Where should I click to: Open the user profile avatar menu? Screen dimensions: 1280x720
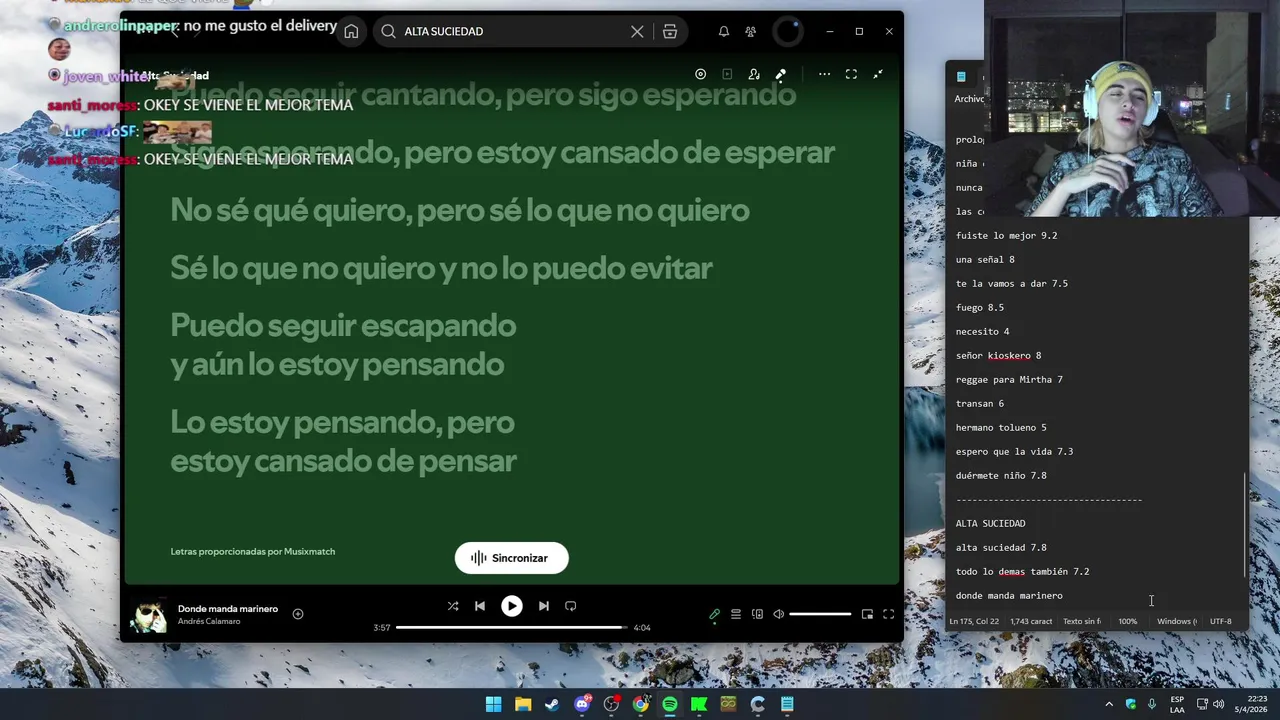pyautogui.click(x=788, y=31)
